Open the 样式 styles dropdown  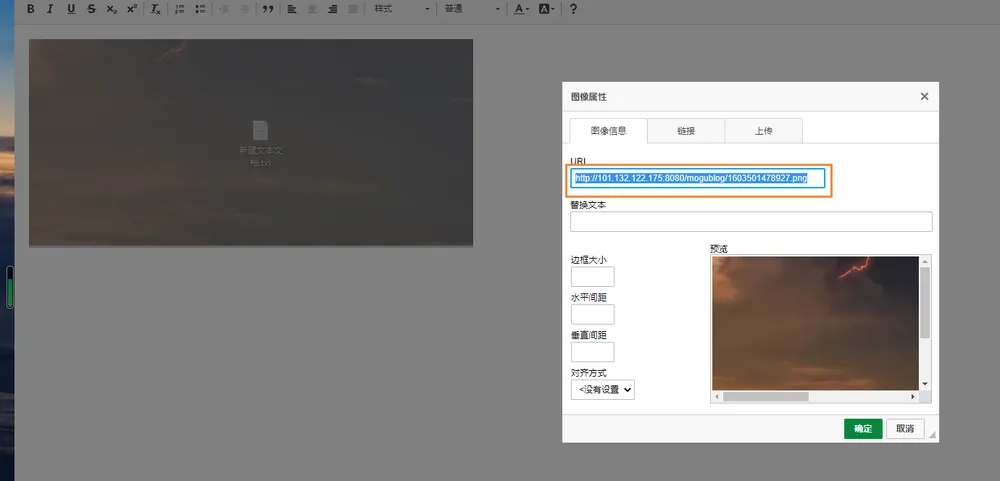tap(402, 9)
